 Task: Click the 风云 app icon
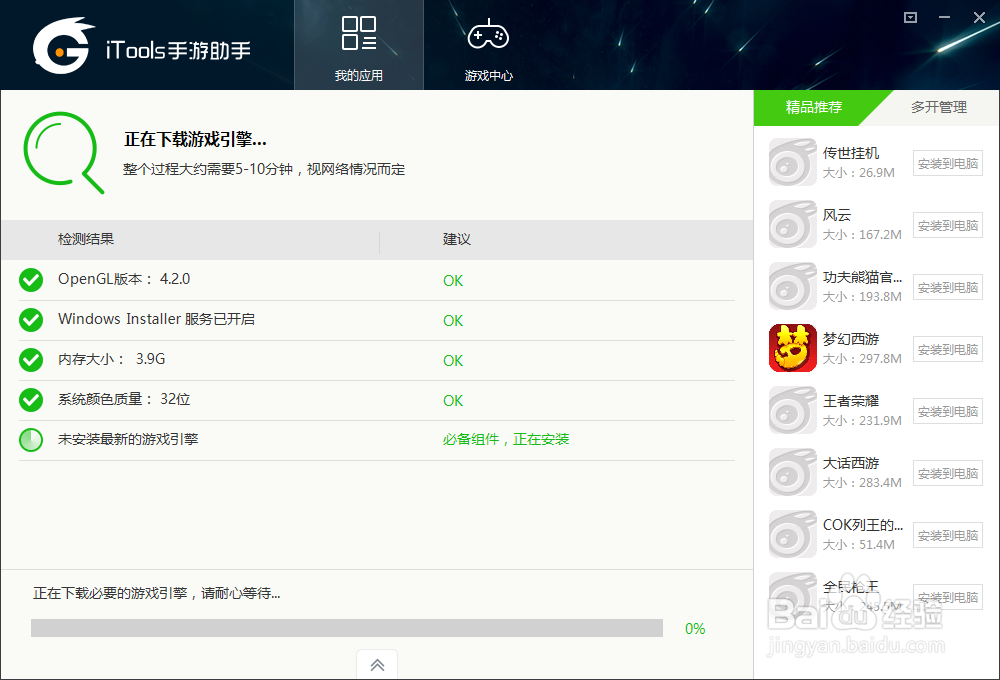pos(792,224)
